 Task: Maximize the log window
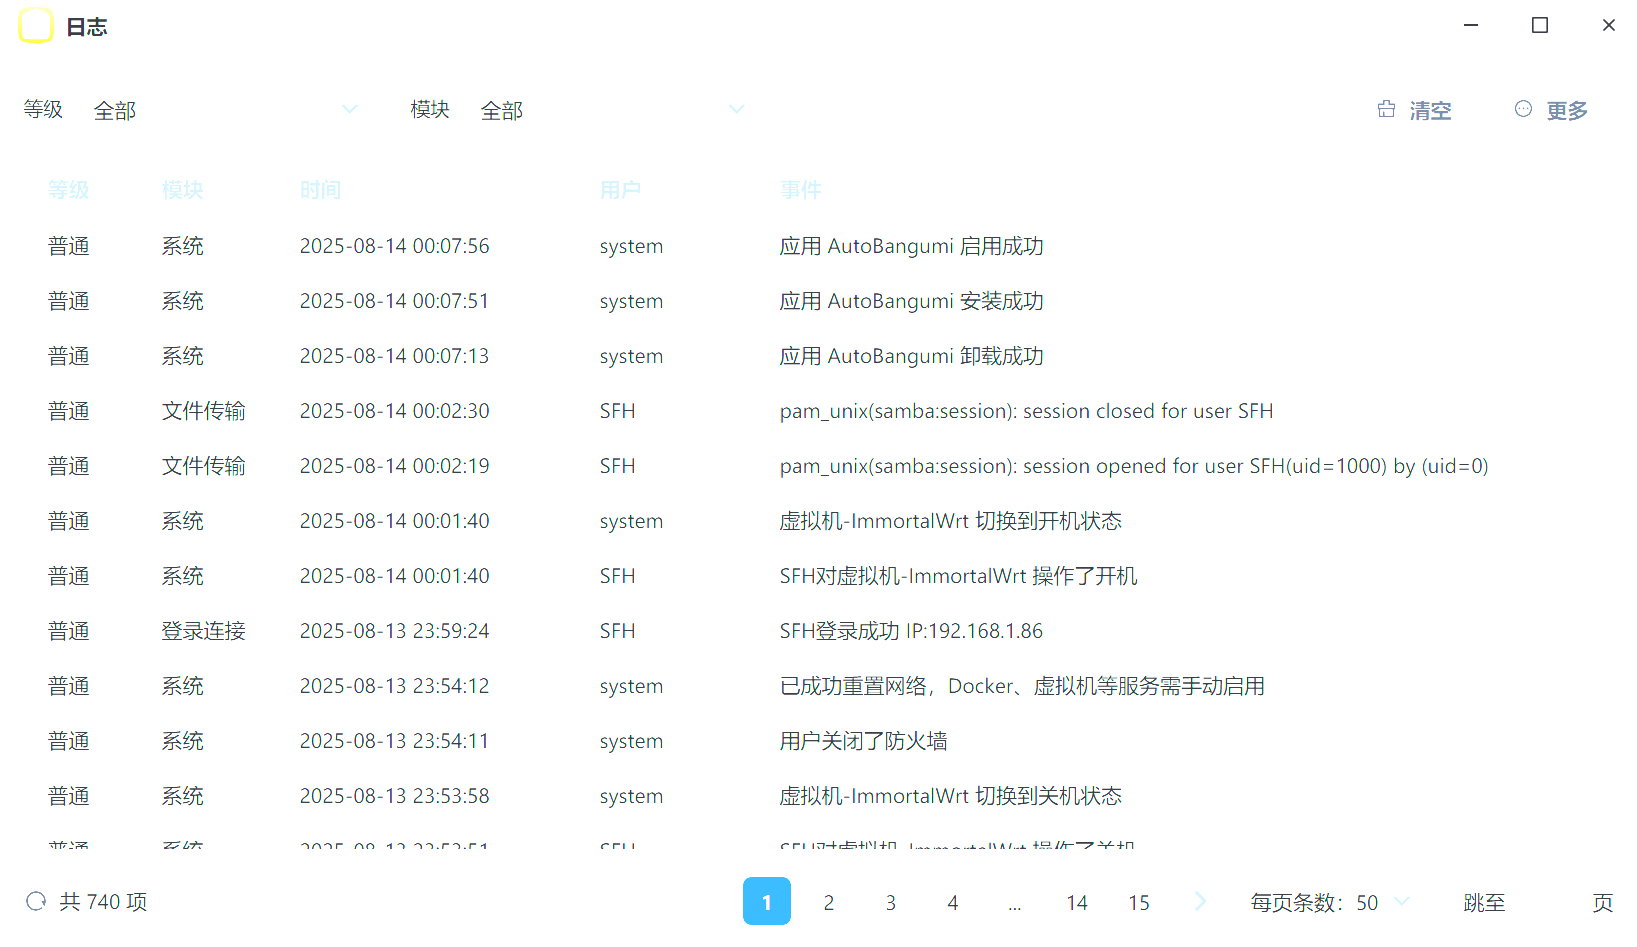[x=1540, y=25]
